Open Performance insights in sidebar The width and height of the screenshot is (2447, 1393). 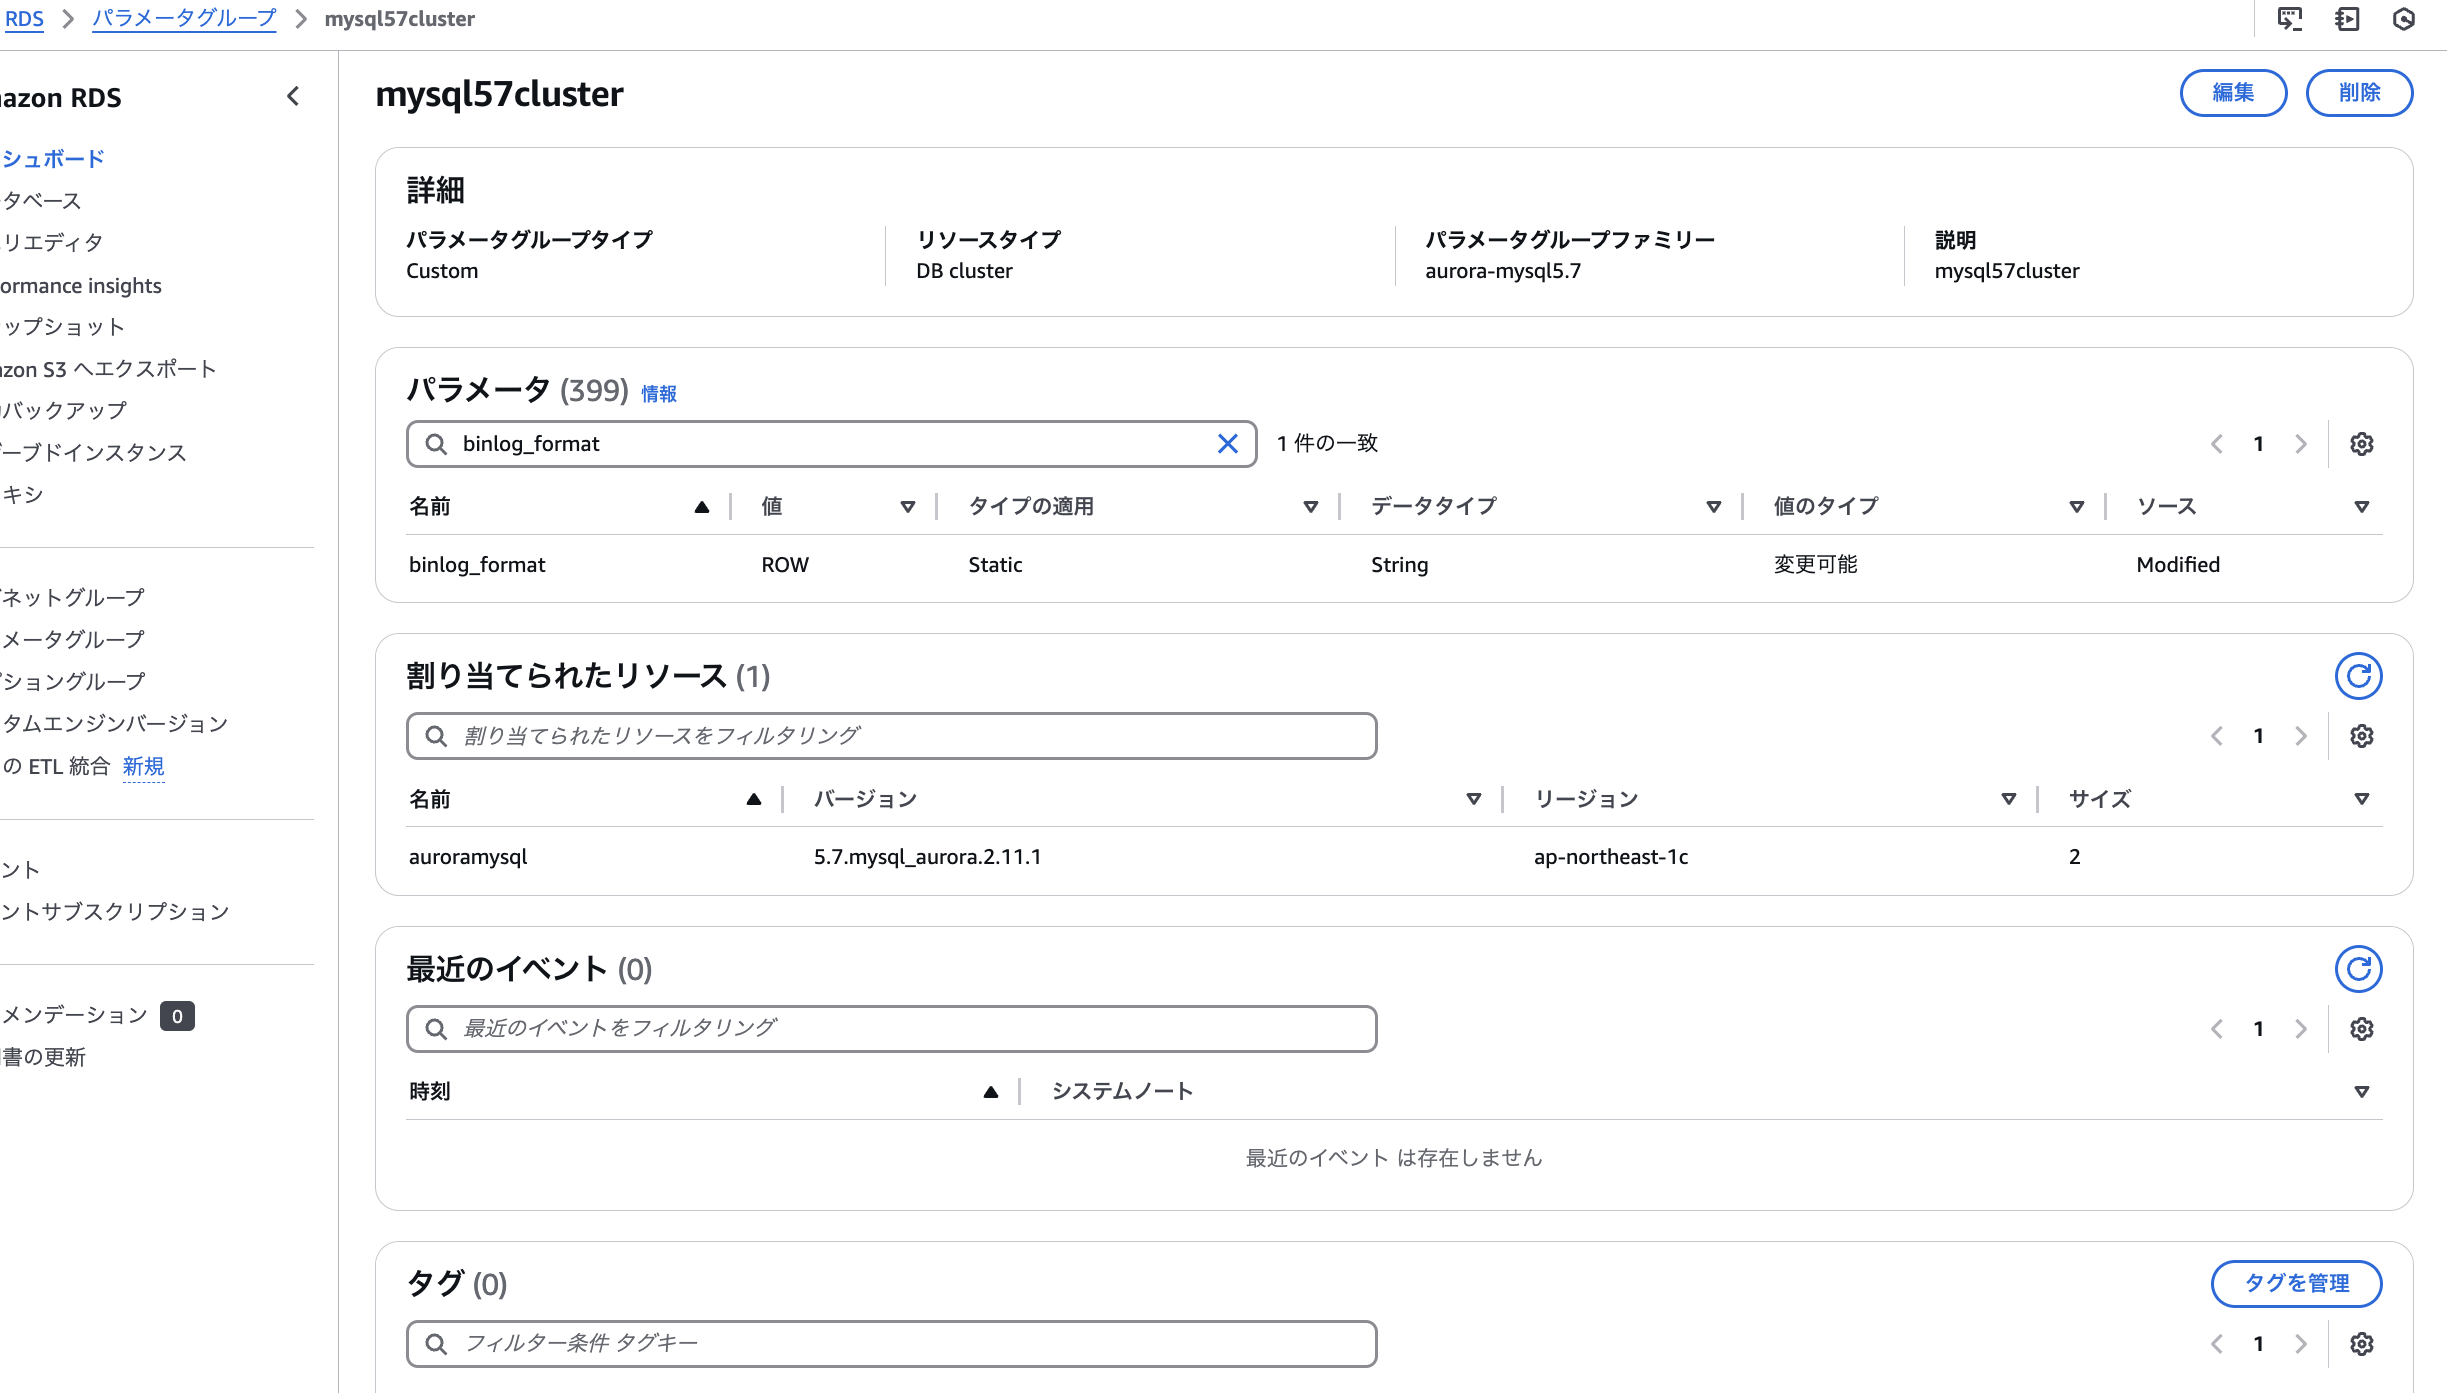pyautogui.click(x=81, y=286)
